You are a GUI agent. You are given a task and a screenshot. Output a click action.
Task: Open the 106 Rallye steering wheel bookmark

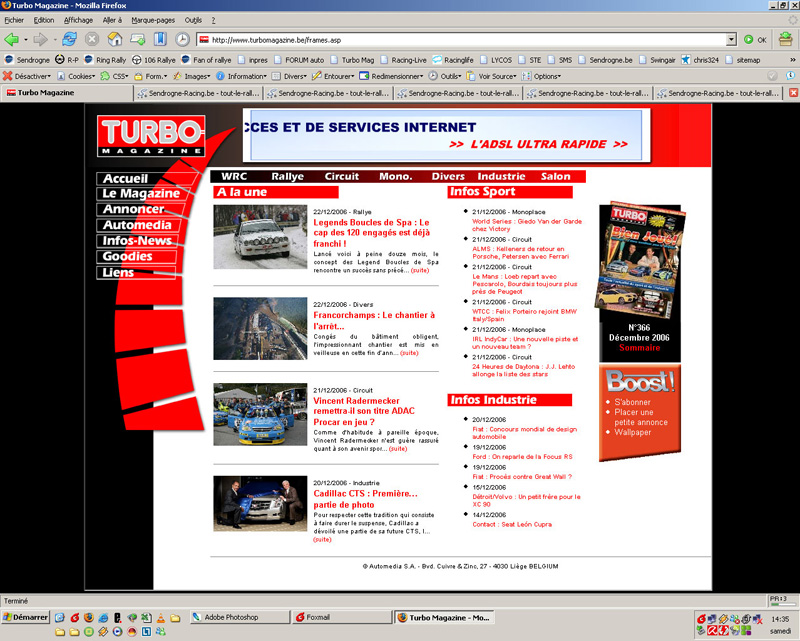[154, 60]
